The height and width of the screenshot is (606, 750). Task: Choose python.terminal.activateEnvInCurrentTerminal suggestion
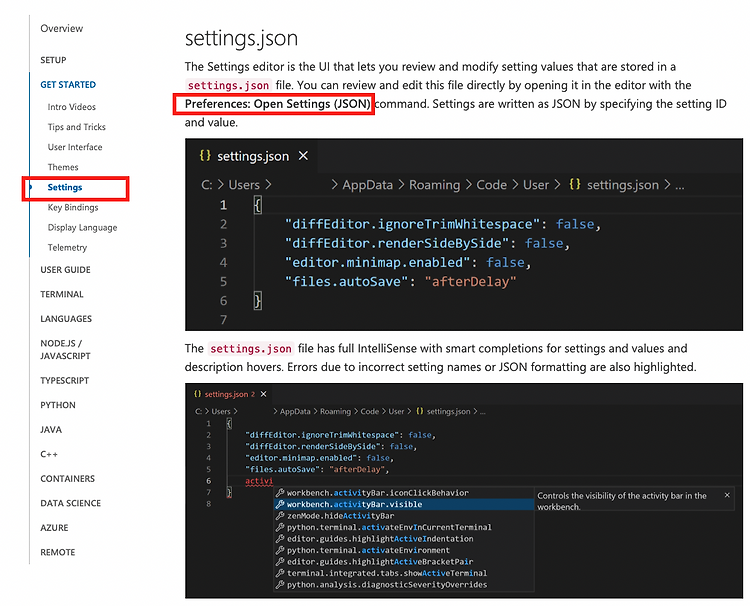[403, 527]
